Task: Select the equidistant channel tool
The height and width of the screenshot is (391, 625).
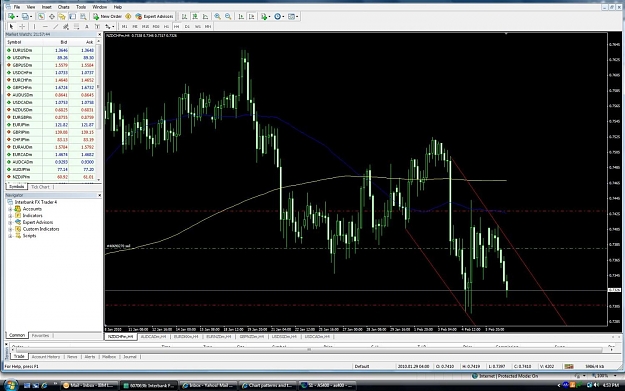Action: click(66, 26)
